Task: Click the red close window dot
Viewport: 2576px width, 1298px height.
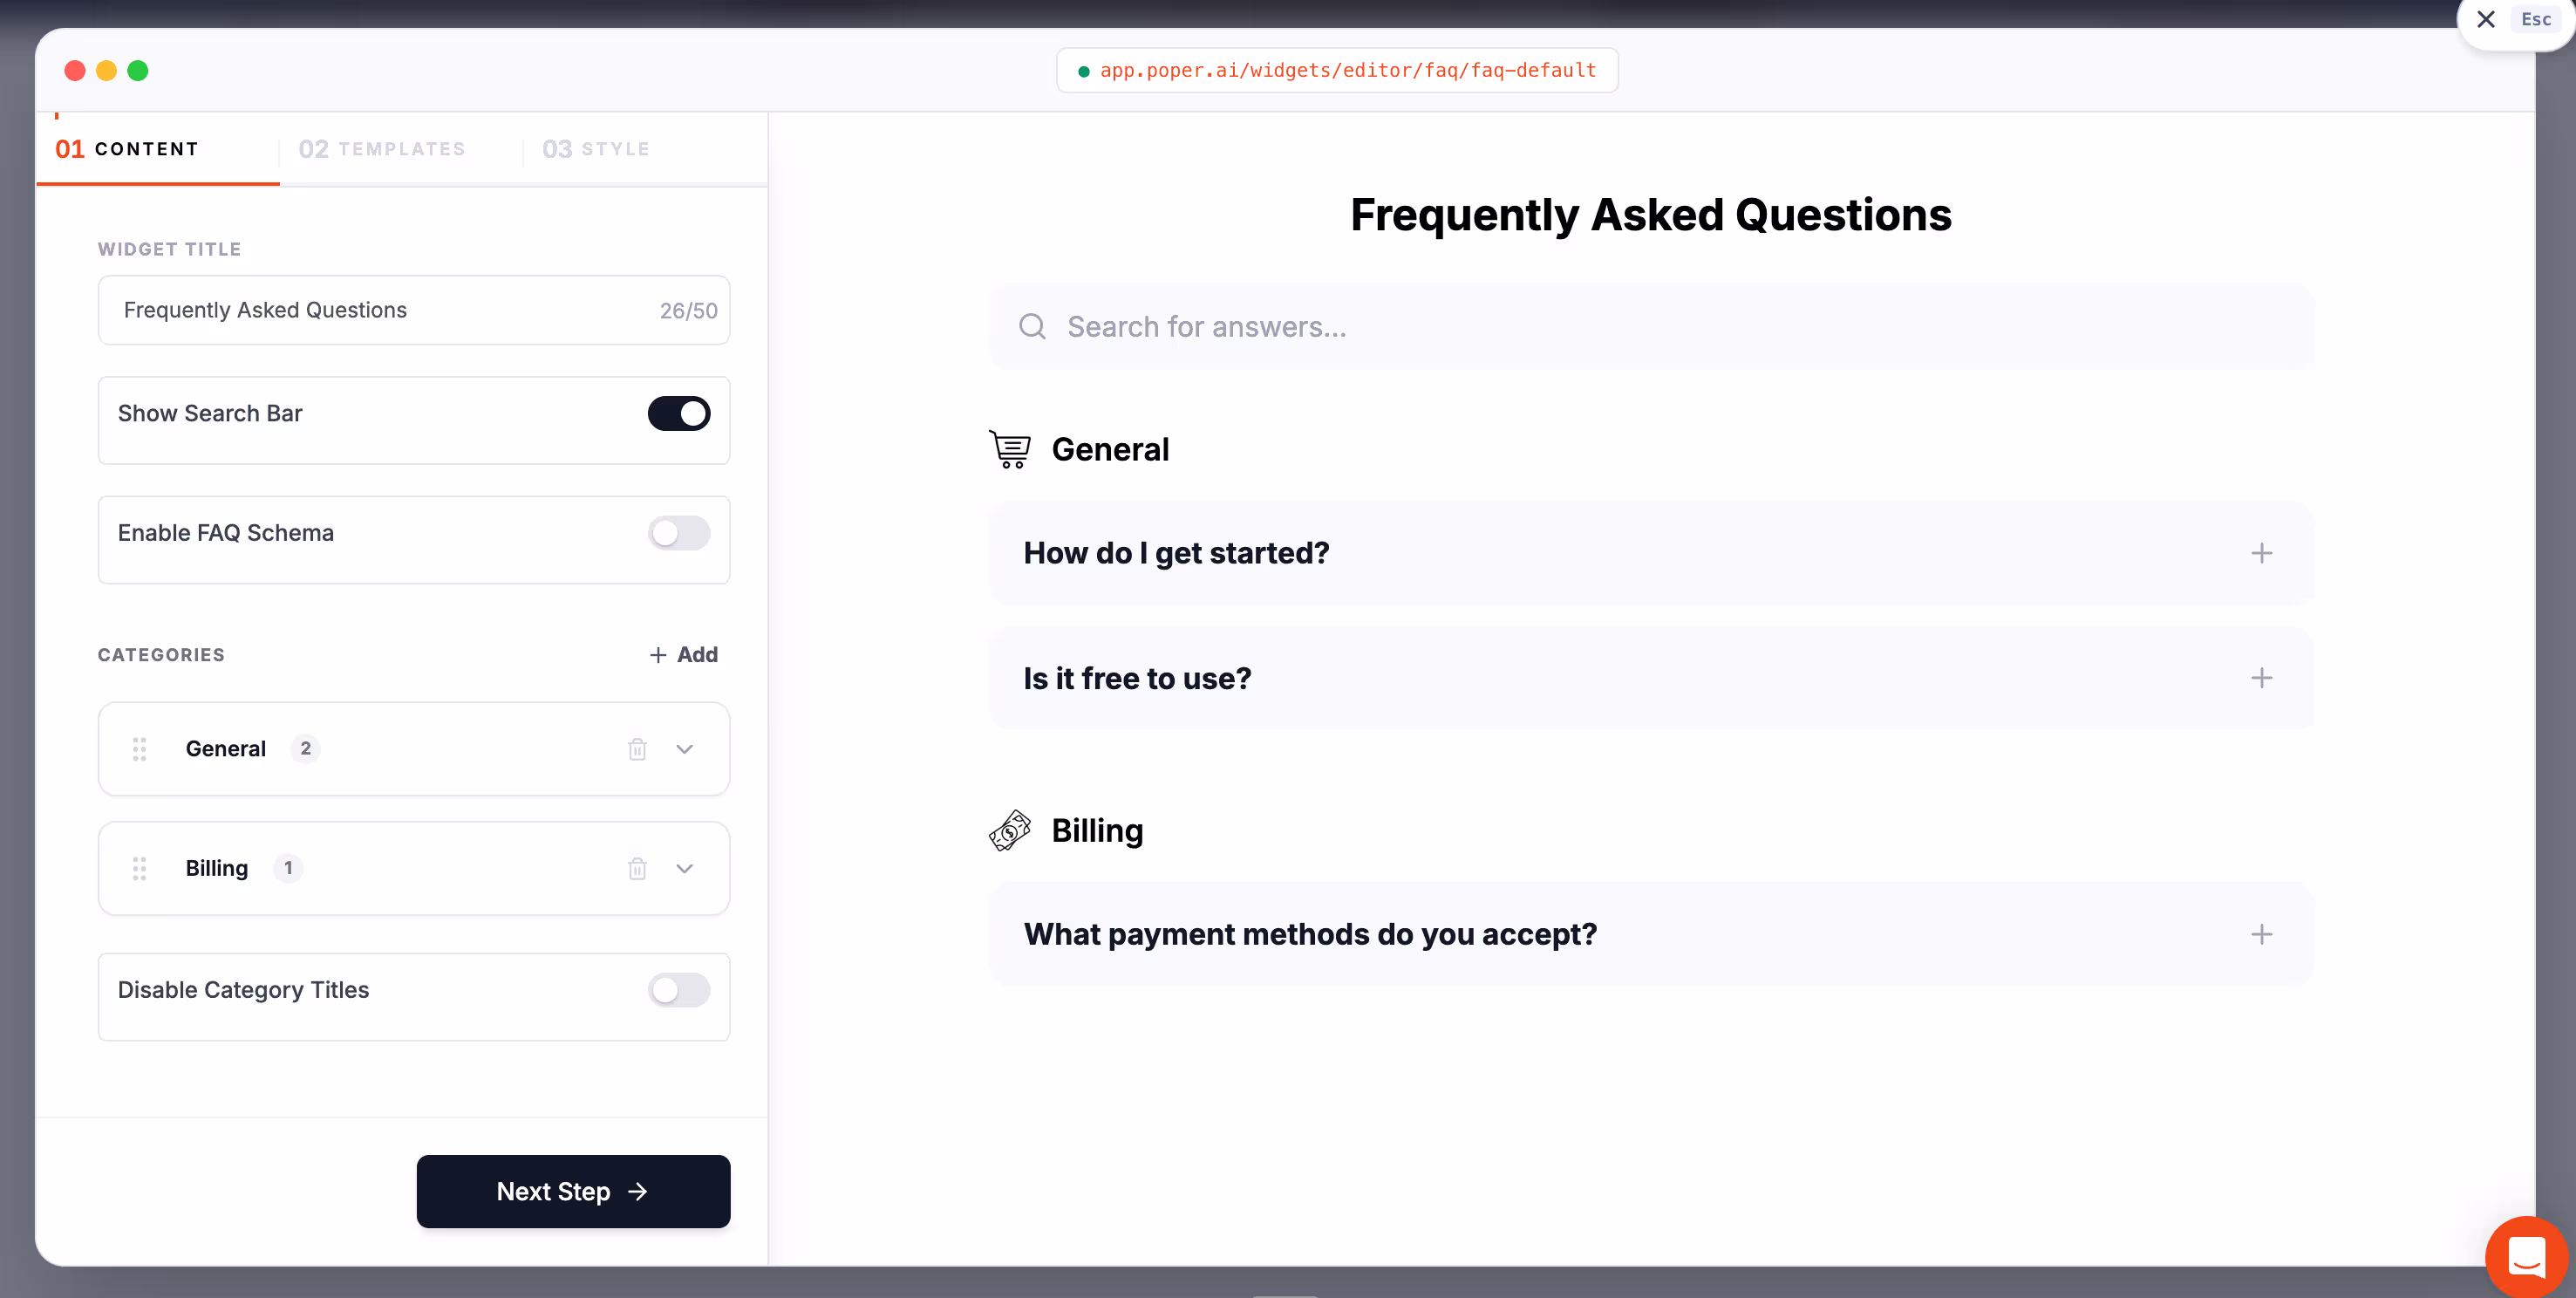Action: pos(74,70)
